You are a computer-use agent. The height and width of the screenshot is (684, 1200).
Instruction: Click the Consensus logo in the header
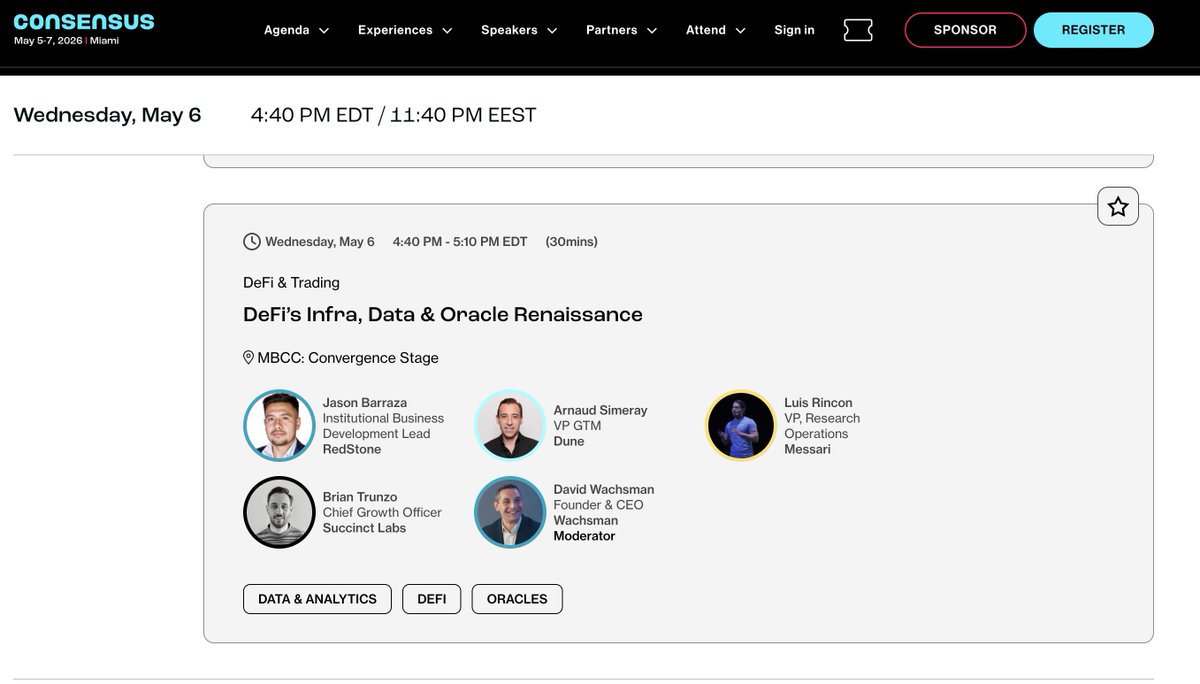[x=84, y=22]
